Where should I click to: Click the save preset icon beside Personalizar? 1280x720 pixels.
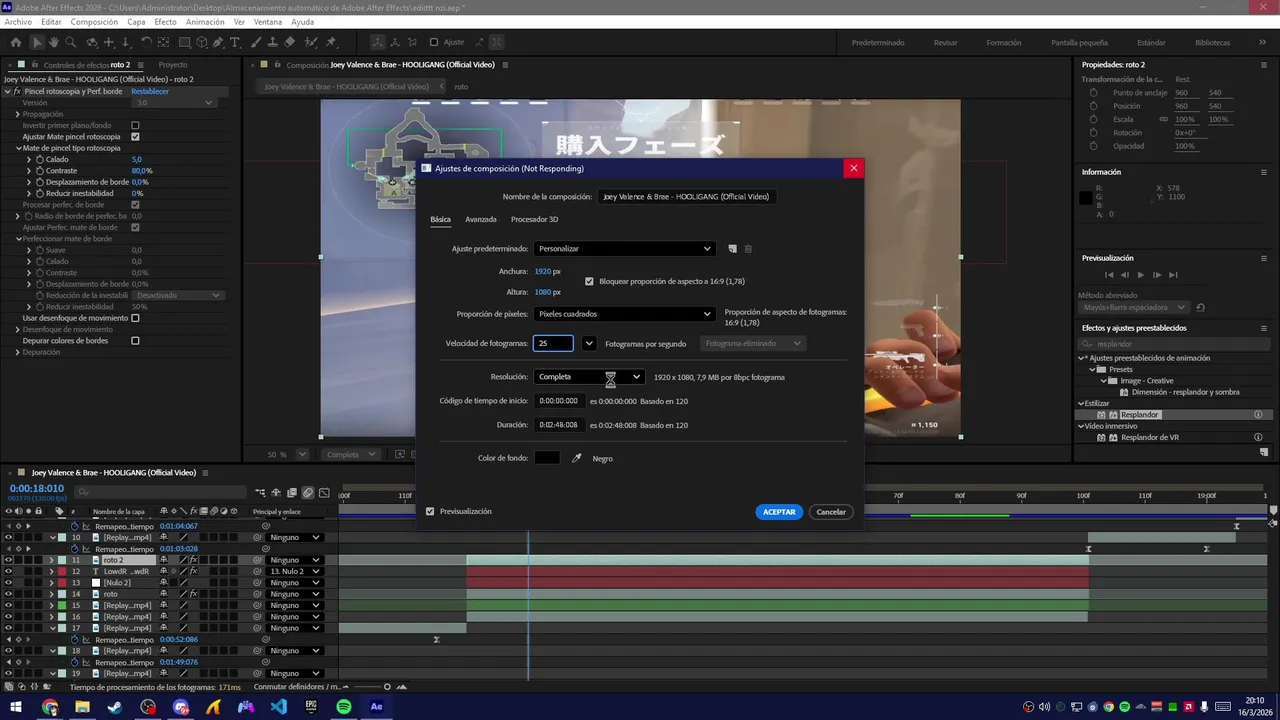(732, 249)
